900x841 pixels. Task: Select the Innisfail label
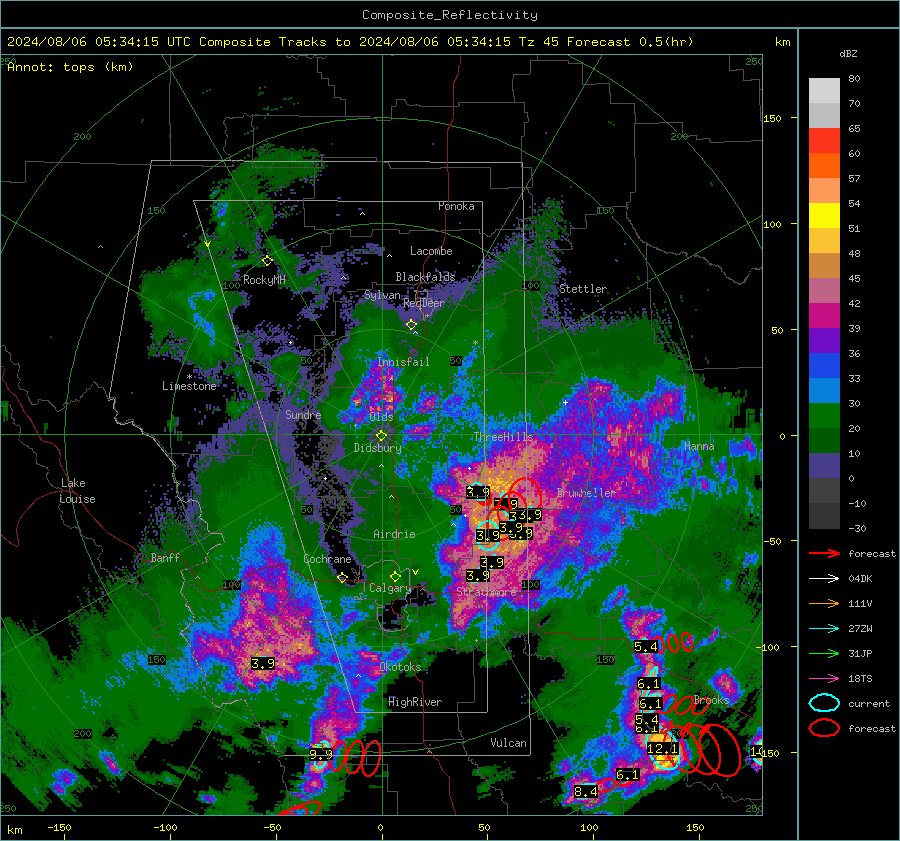click(404, 362)
